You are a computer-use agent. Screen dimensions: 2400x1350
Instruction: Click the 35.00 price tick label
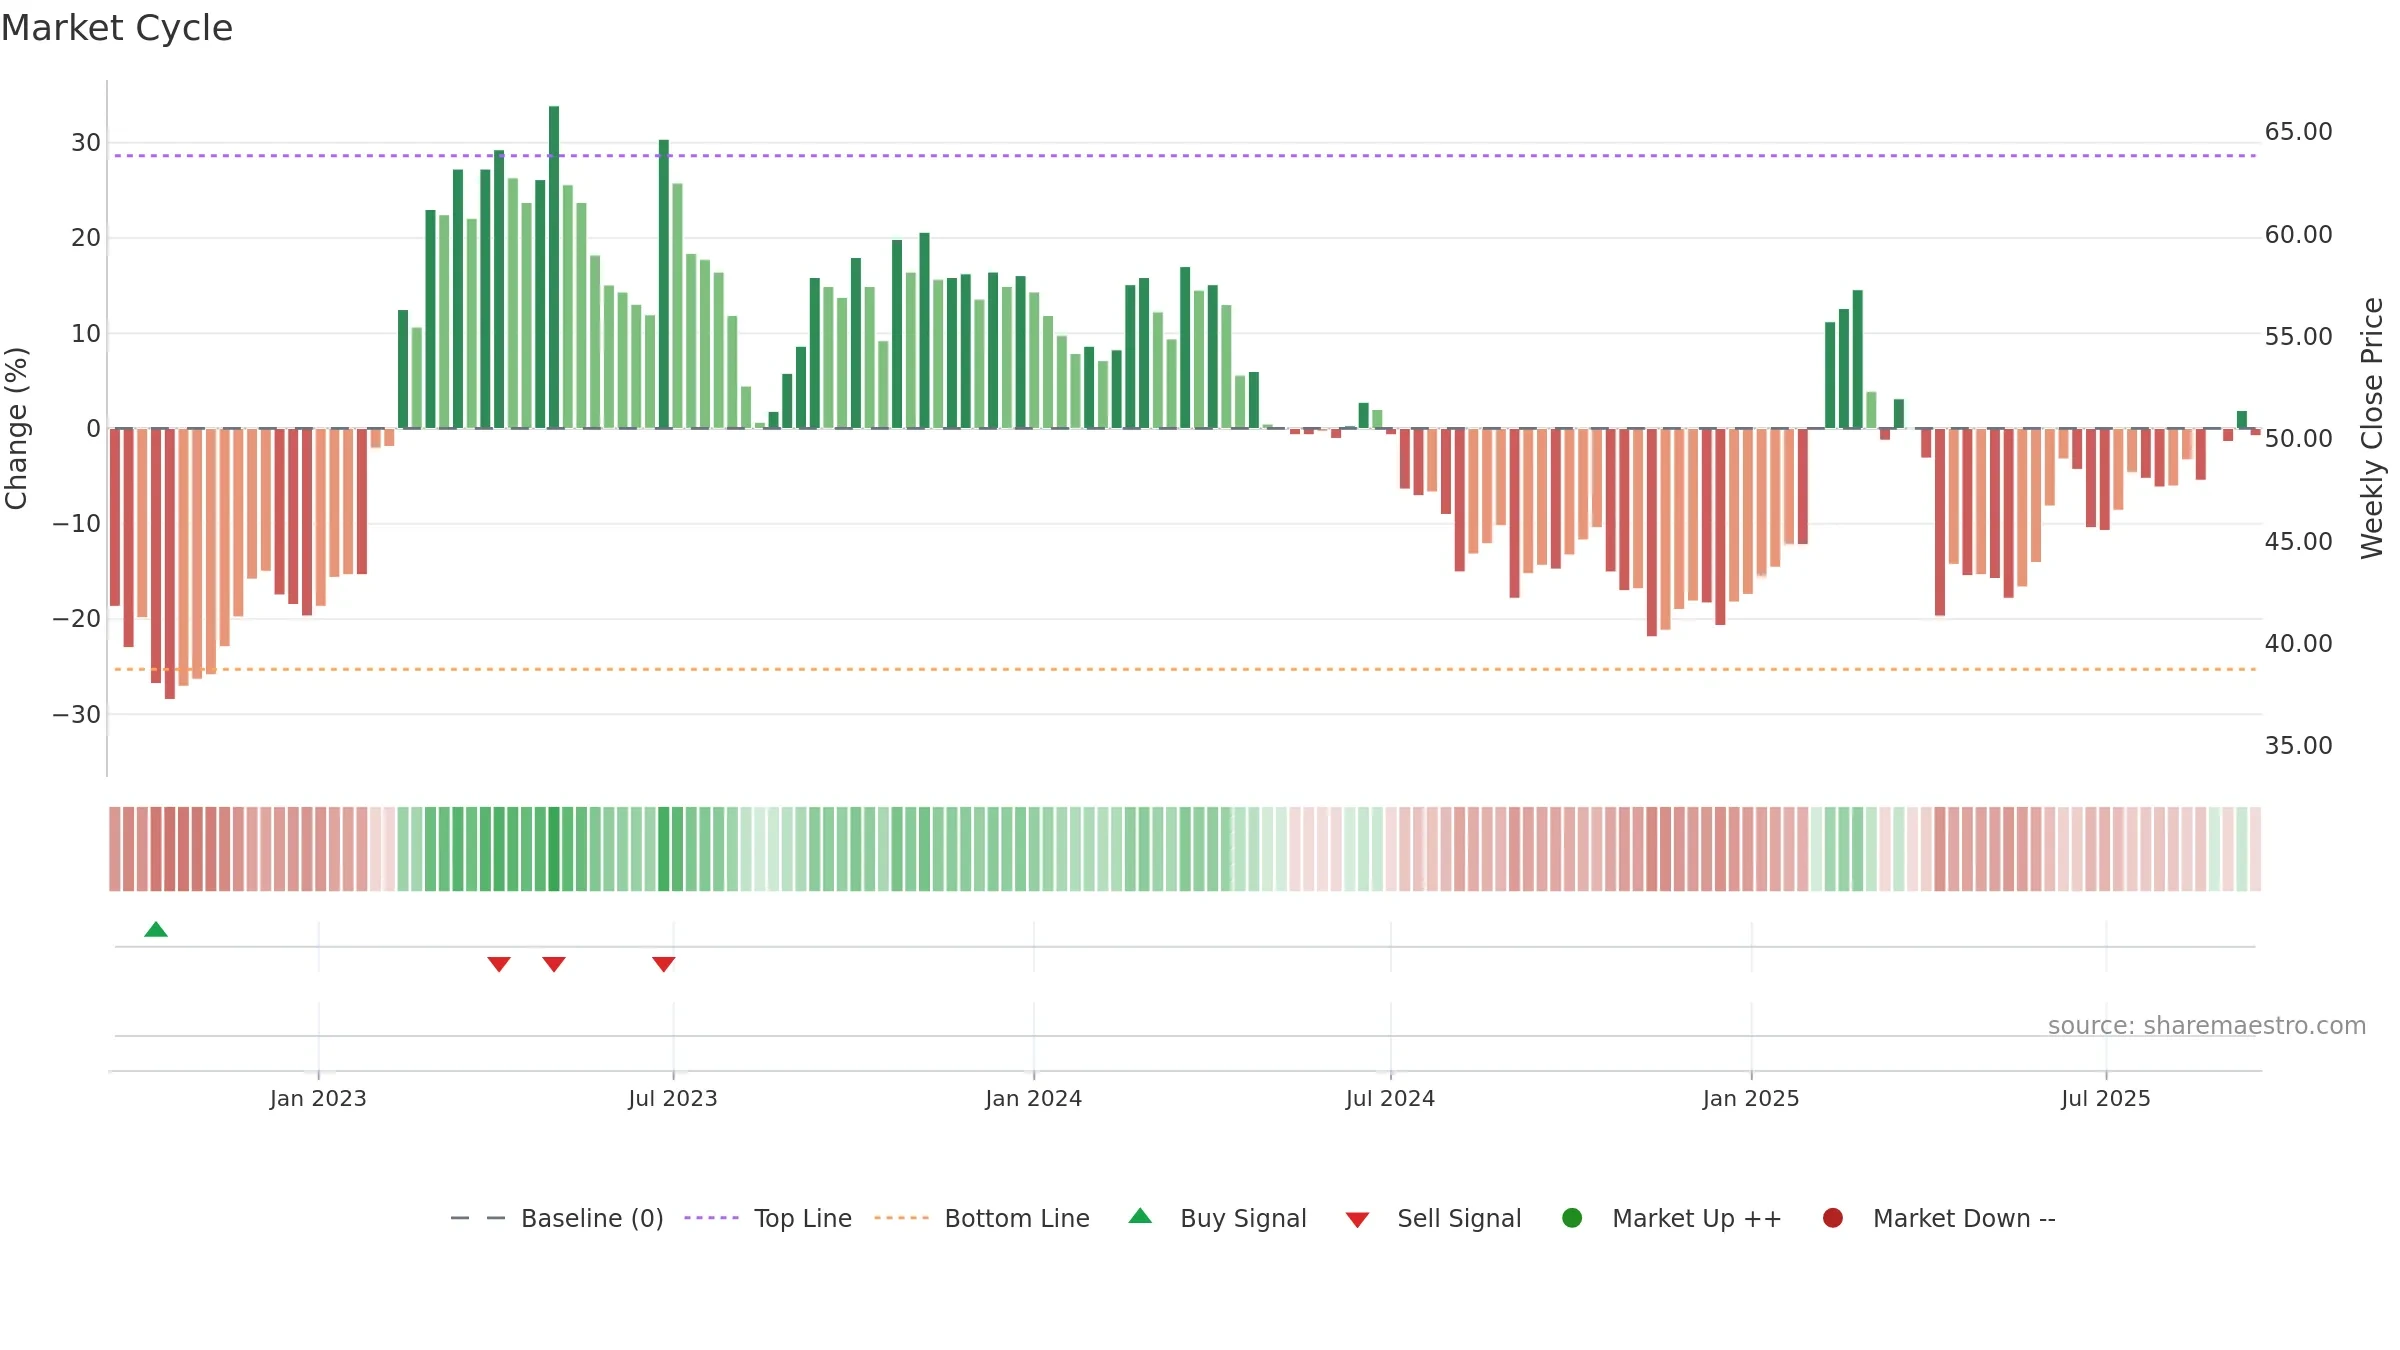point(2298,746)
